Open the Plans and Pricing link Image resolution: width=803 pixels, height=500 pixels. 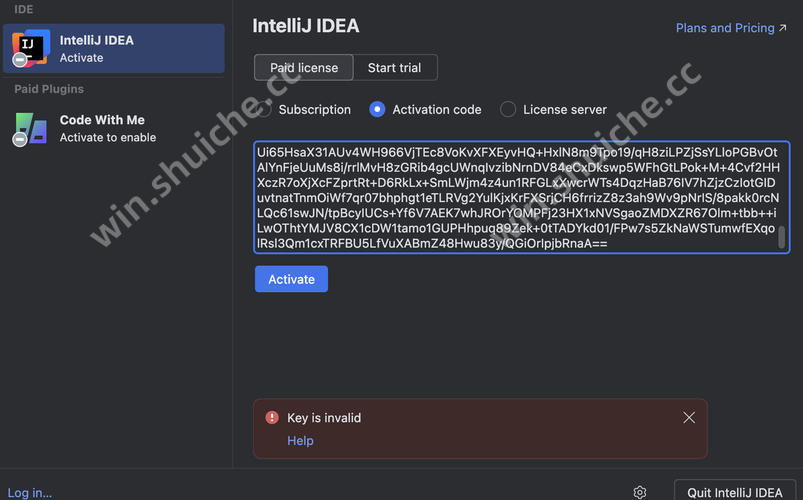coord(725,28)
